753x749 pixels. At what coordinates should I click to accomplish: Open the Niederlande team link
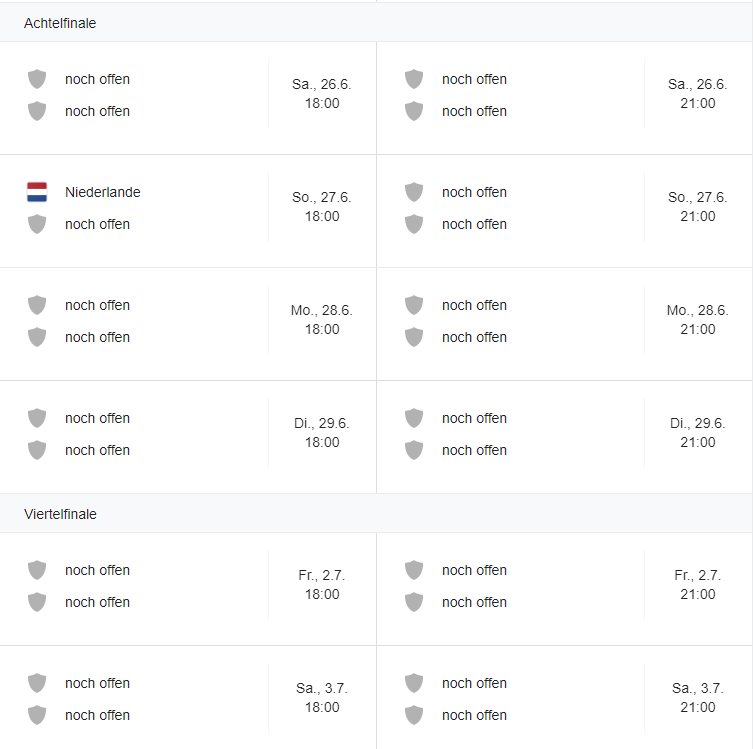[103, 192]
